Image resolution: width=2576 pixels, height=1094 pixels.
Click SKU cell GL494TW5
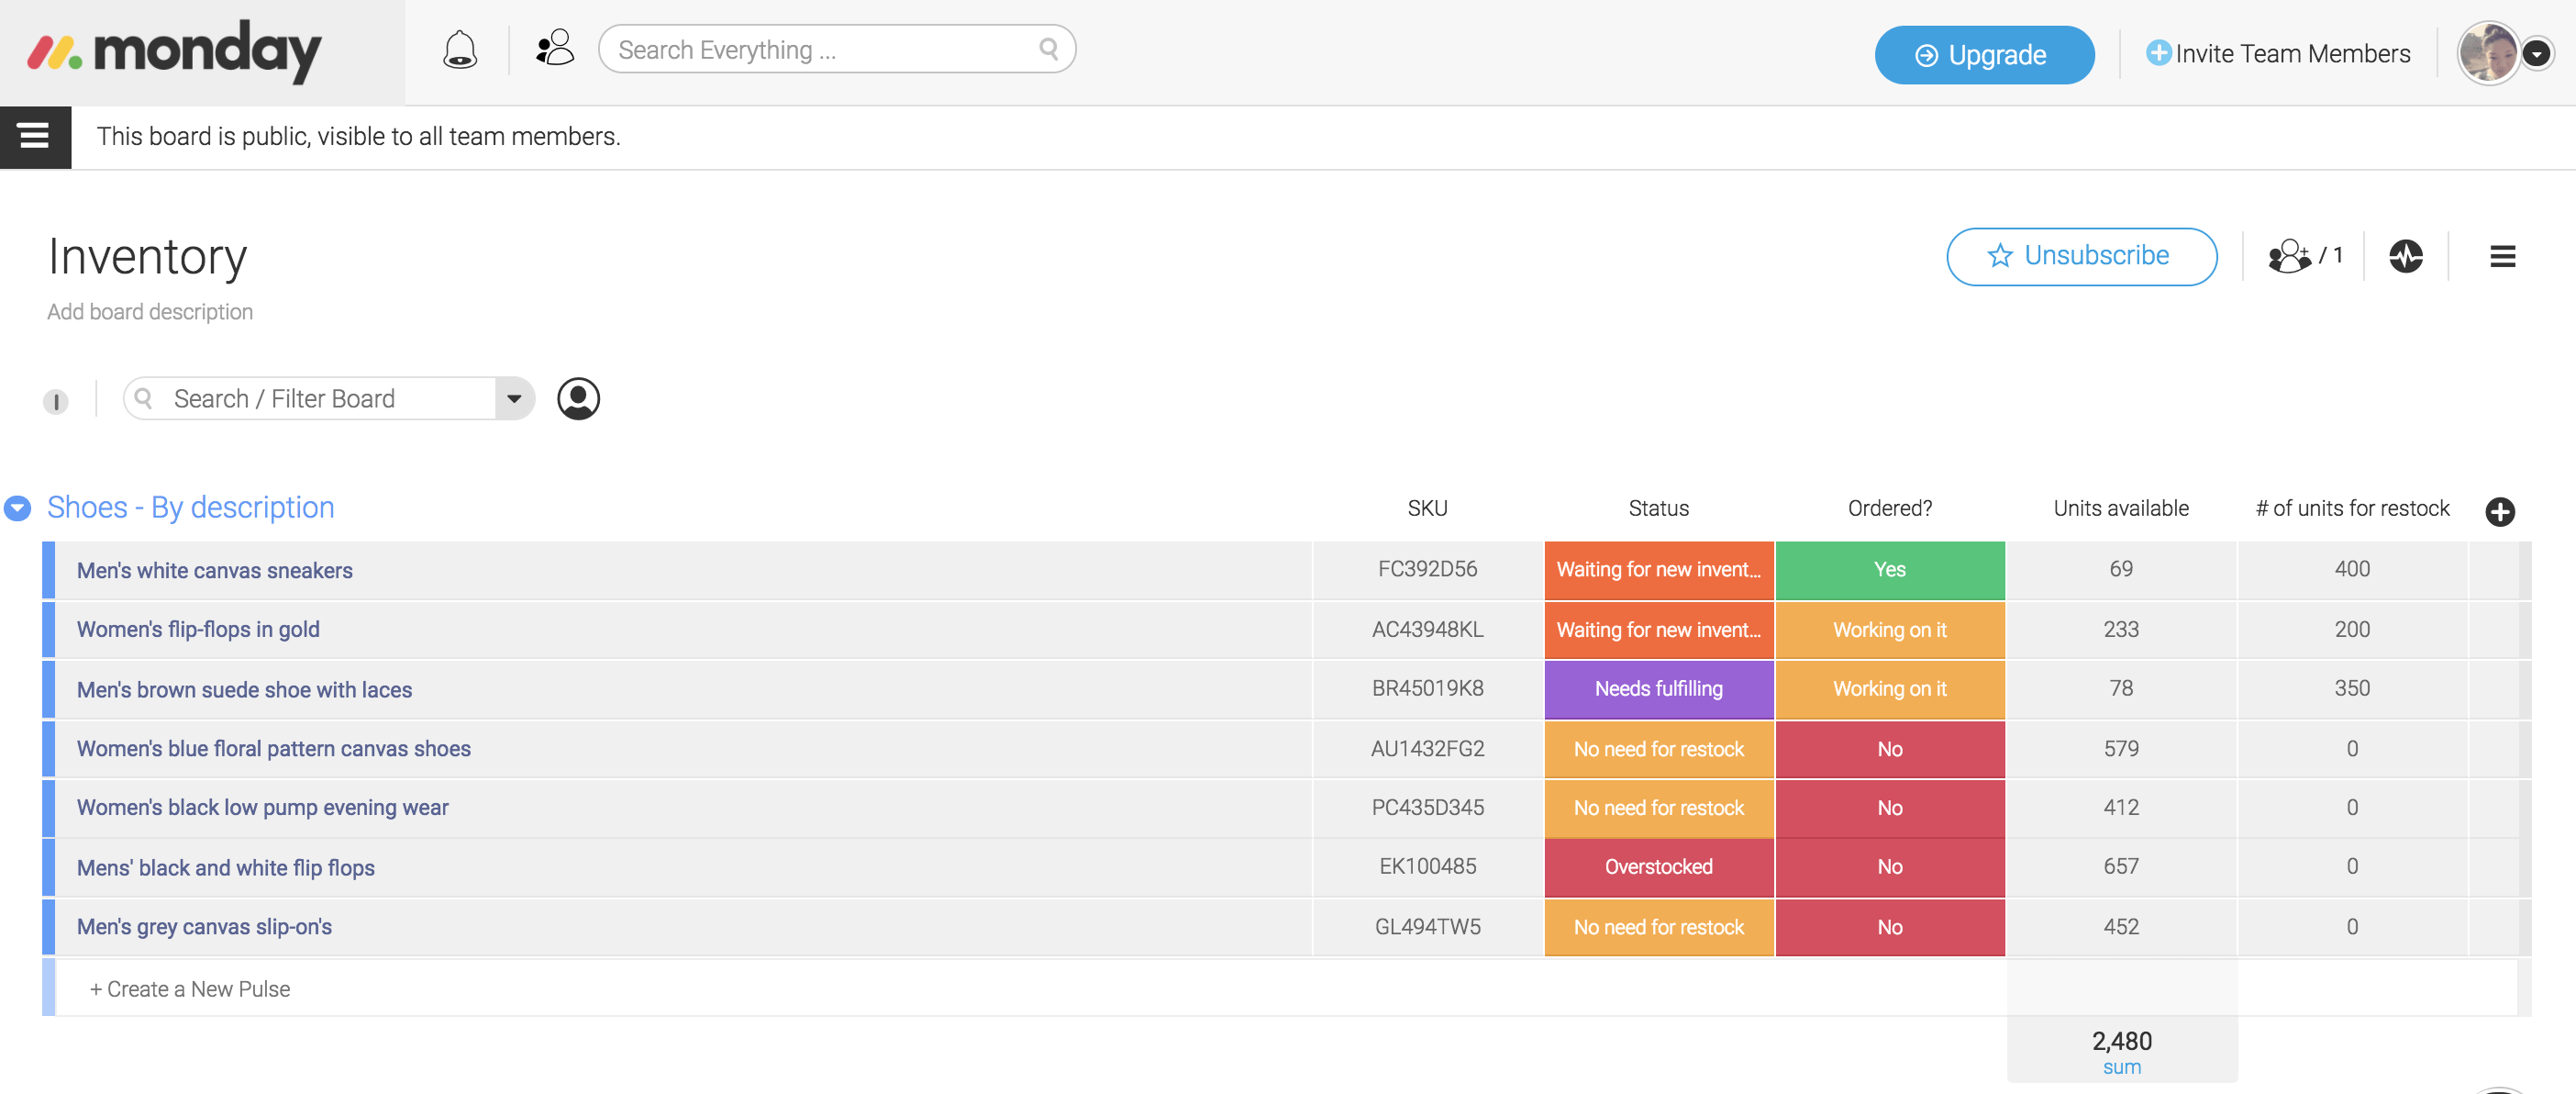tap(1427, 927)
